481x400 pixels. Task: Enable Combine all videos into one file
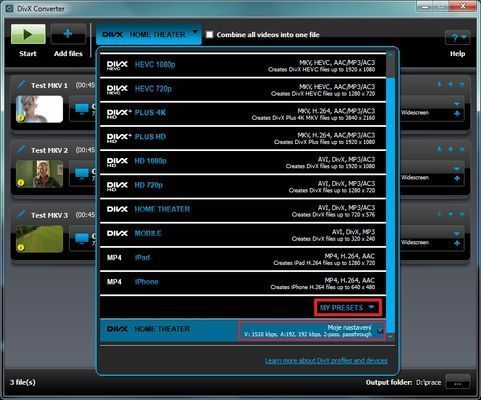209,34
